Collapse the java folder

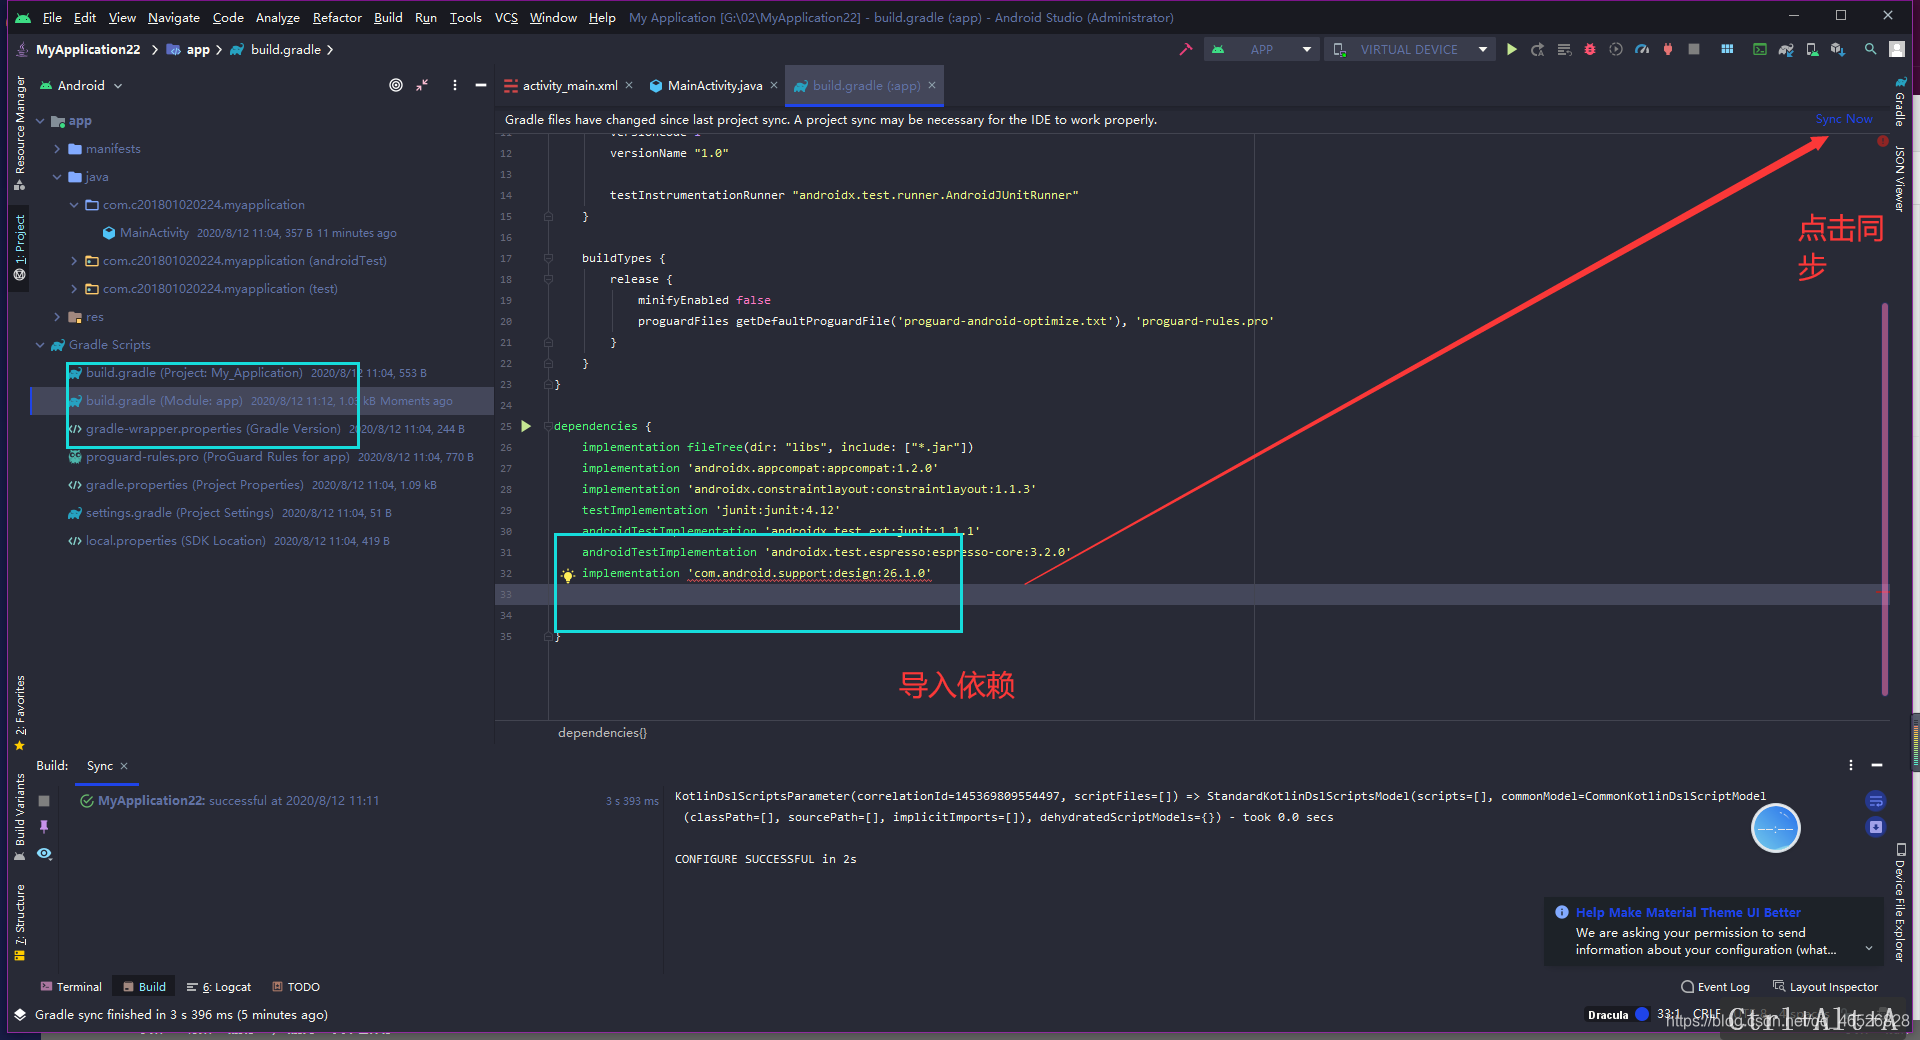[x=57, y=177]
